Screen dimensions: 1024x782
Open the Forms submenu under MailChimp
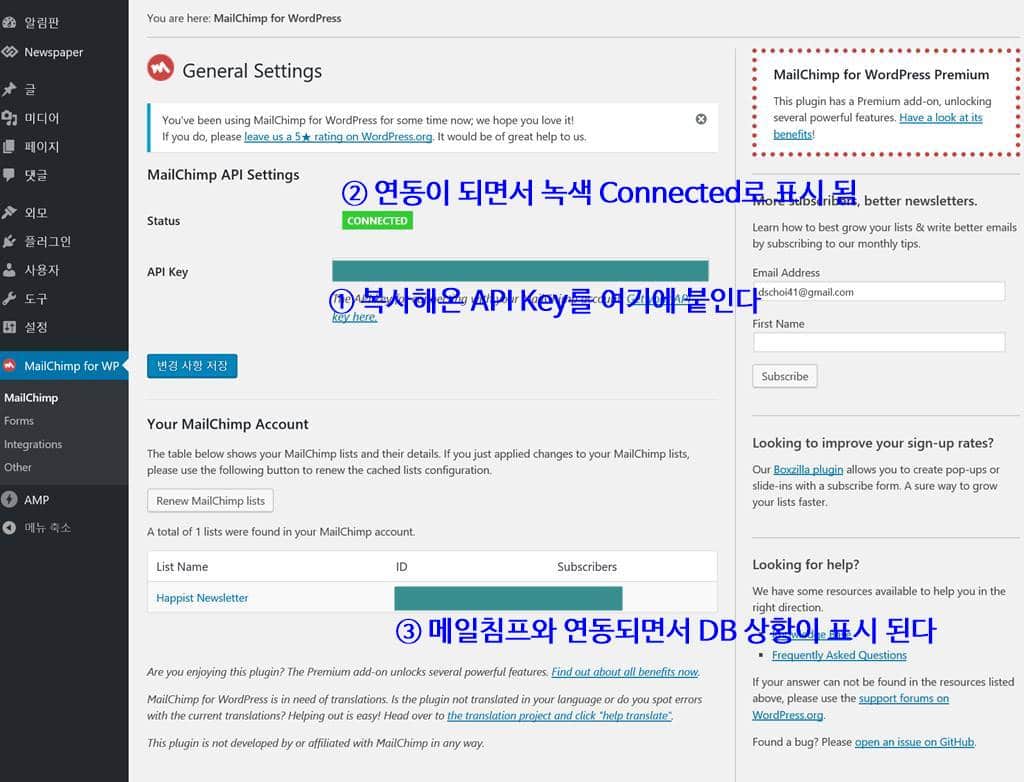pyautogui.click(x=18, y=420)
